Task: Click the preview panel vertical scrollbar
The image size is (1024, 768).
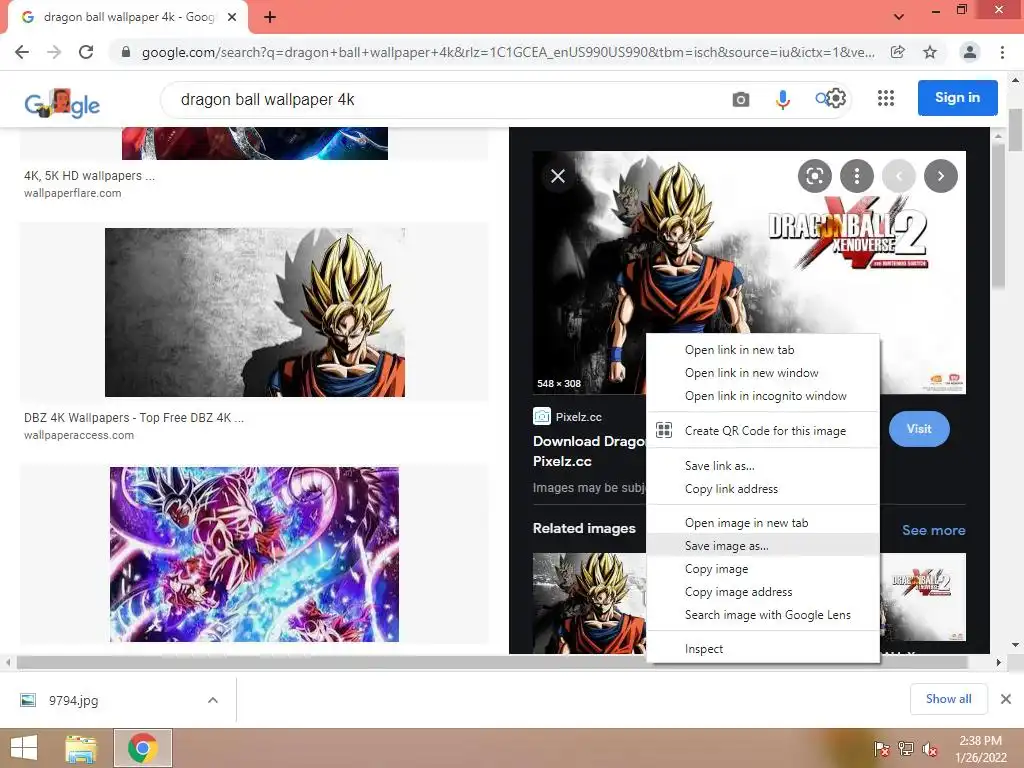Action: 998,216
